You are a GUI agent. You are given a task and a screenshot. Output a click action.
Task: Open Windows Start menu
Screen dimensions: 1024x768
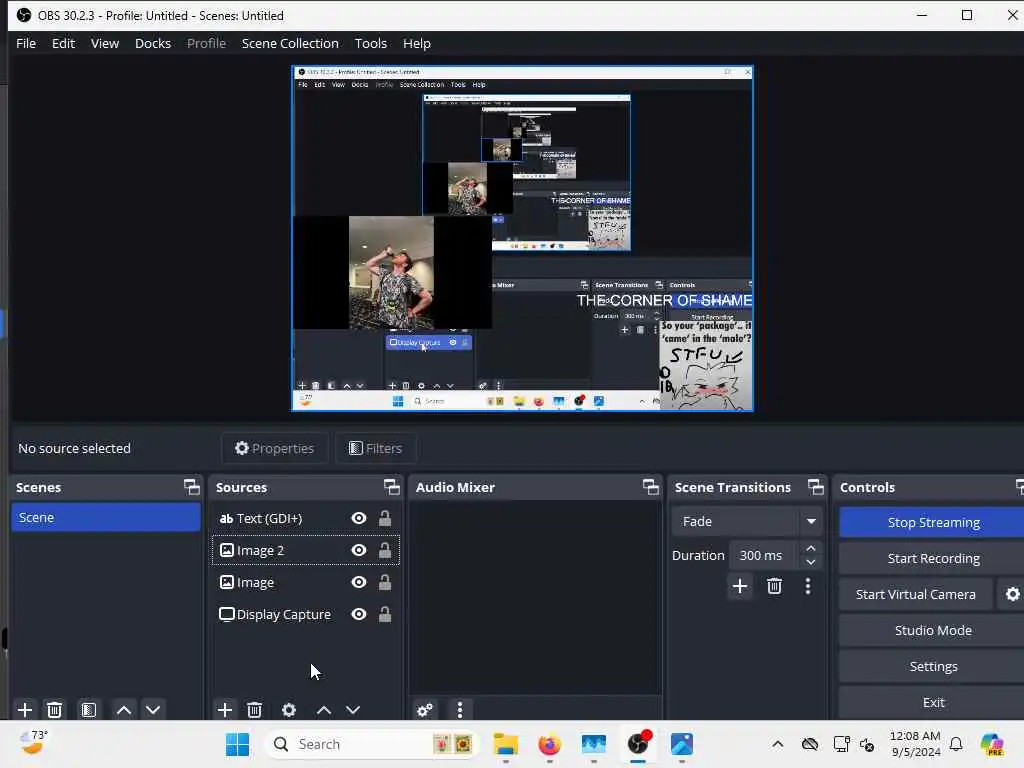pos(237,744)
